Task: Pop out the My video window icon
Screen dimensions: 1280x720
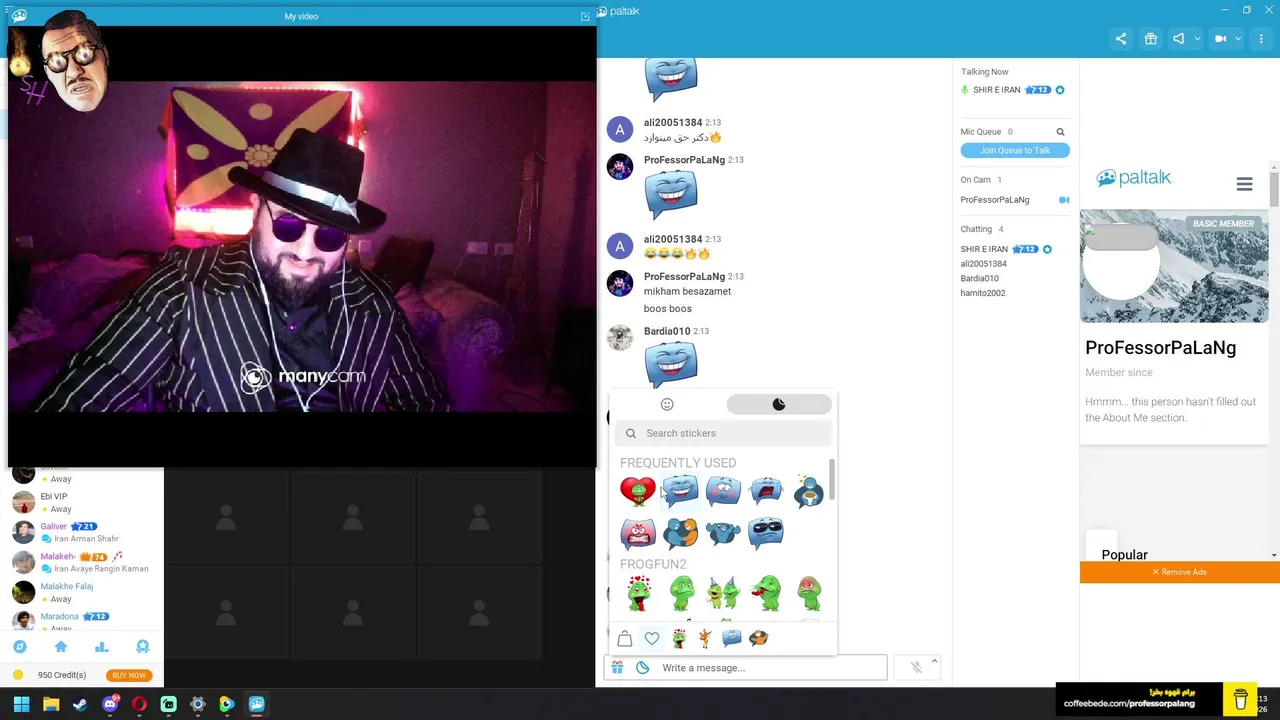Action: pos(585,16)
